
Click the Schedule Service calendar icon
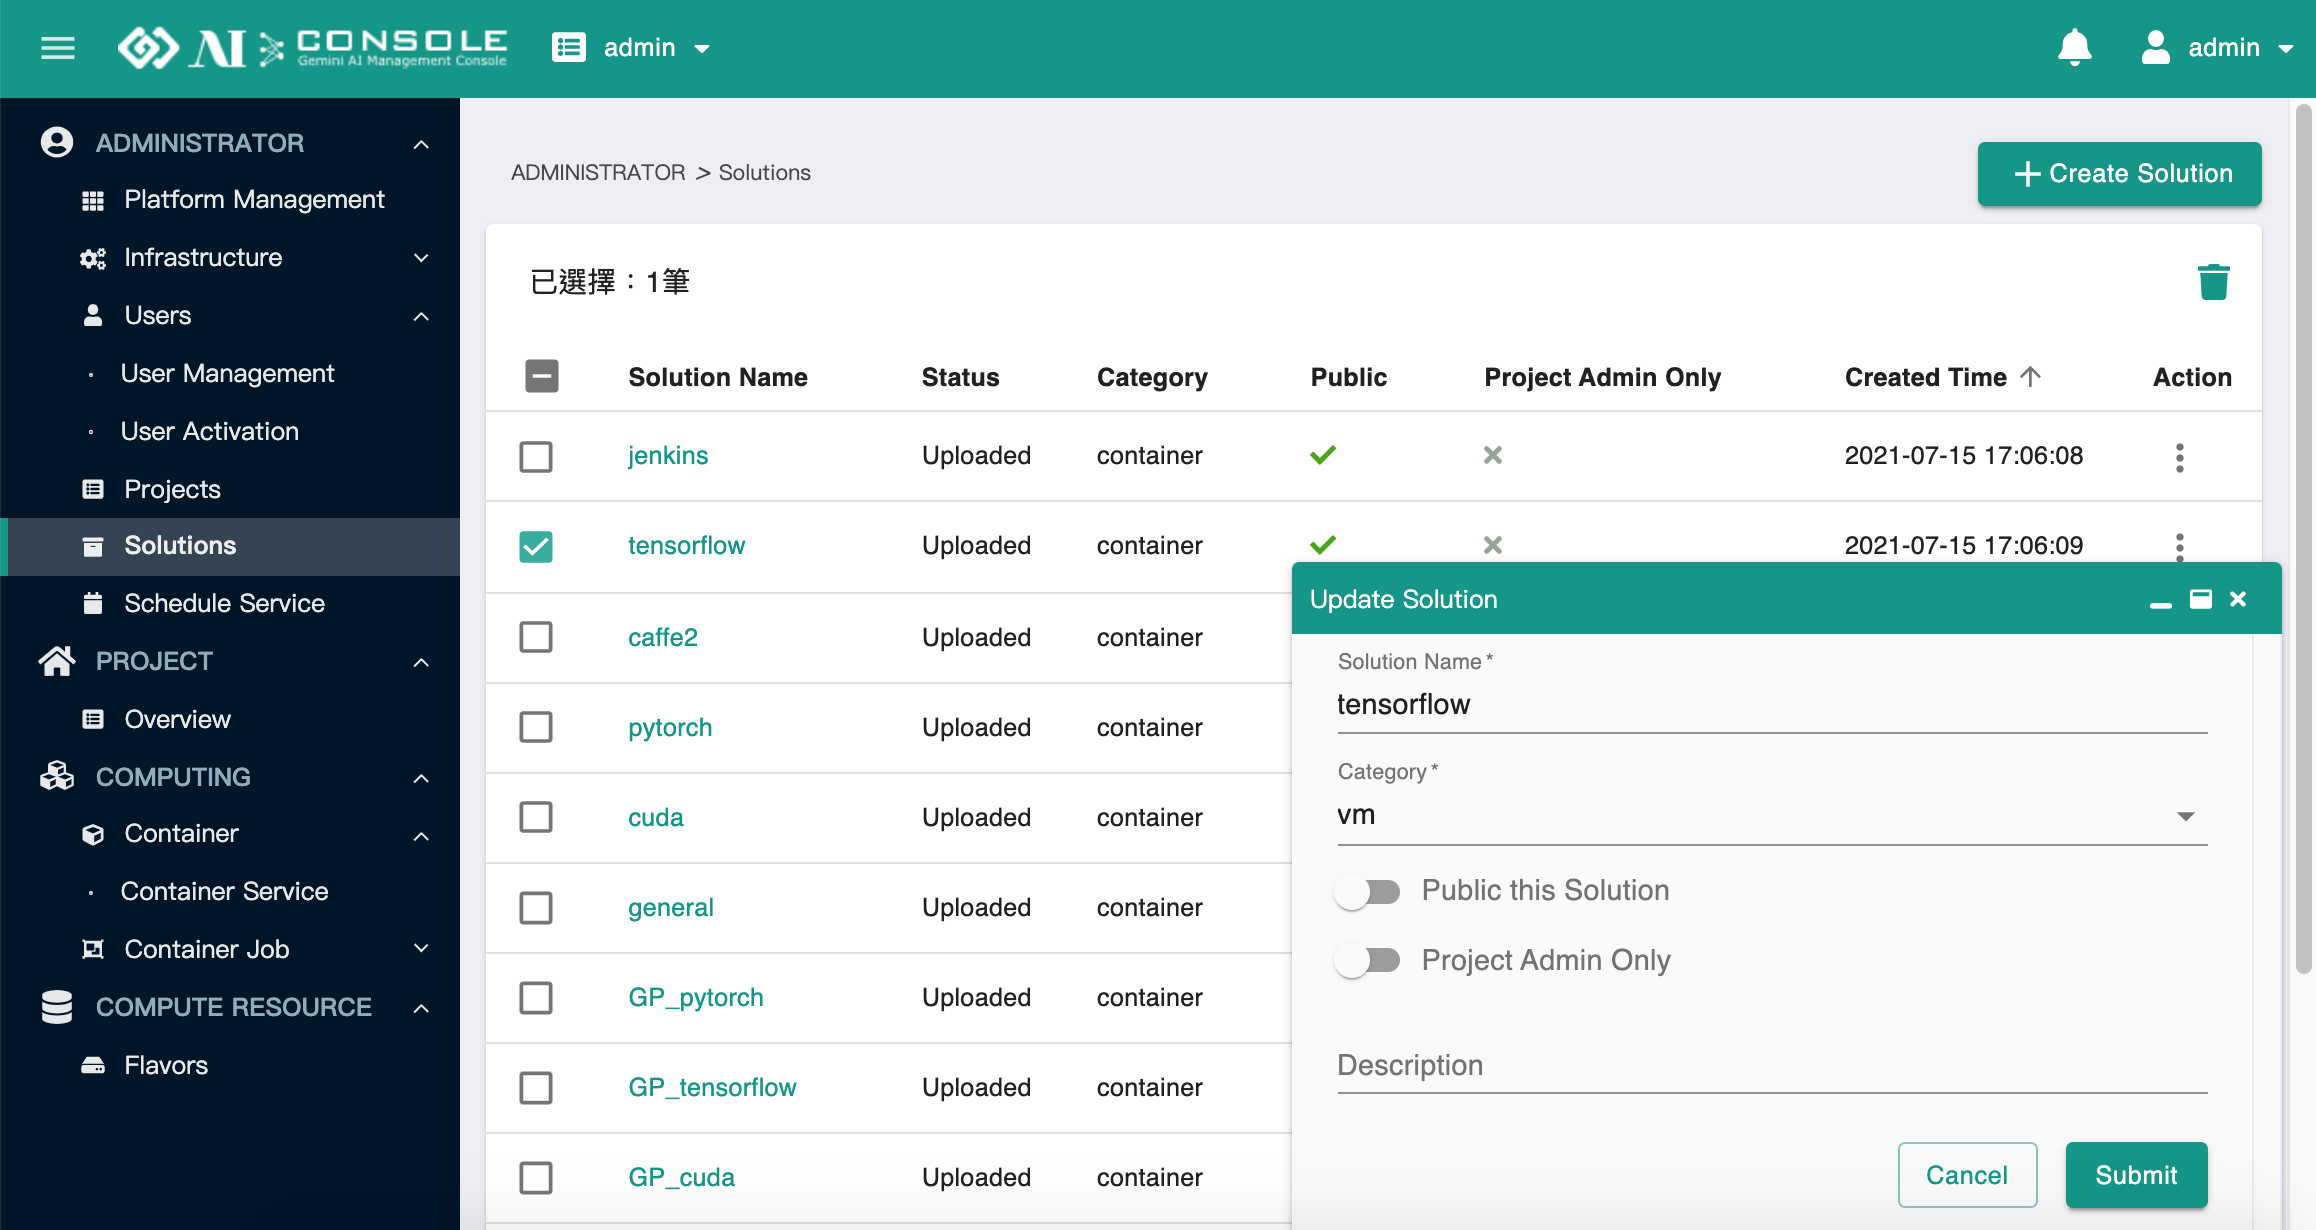[93, 603]
